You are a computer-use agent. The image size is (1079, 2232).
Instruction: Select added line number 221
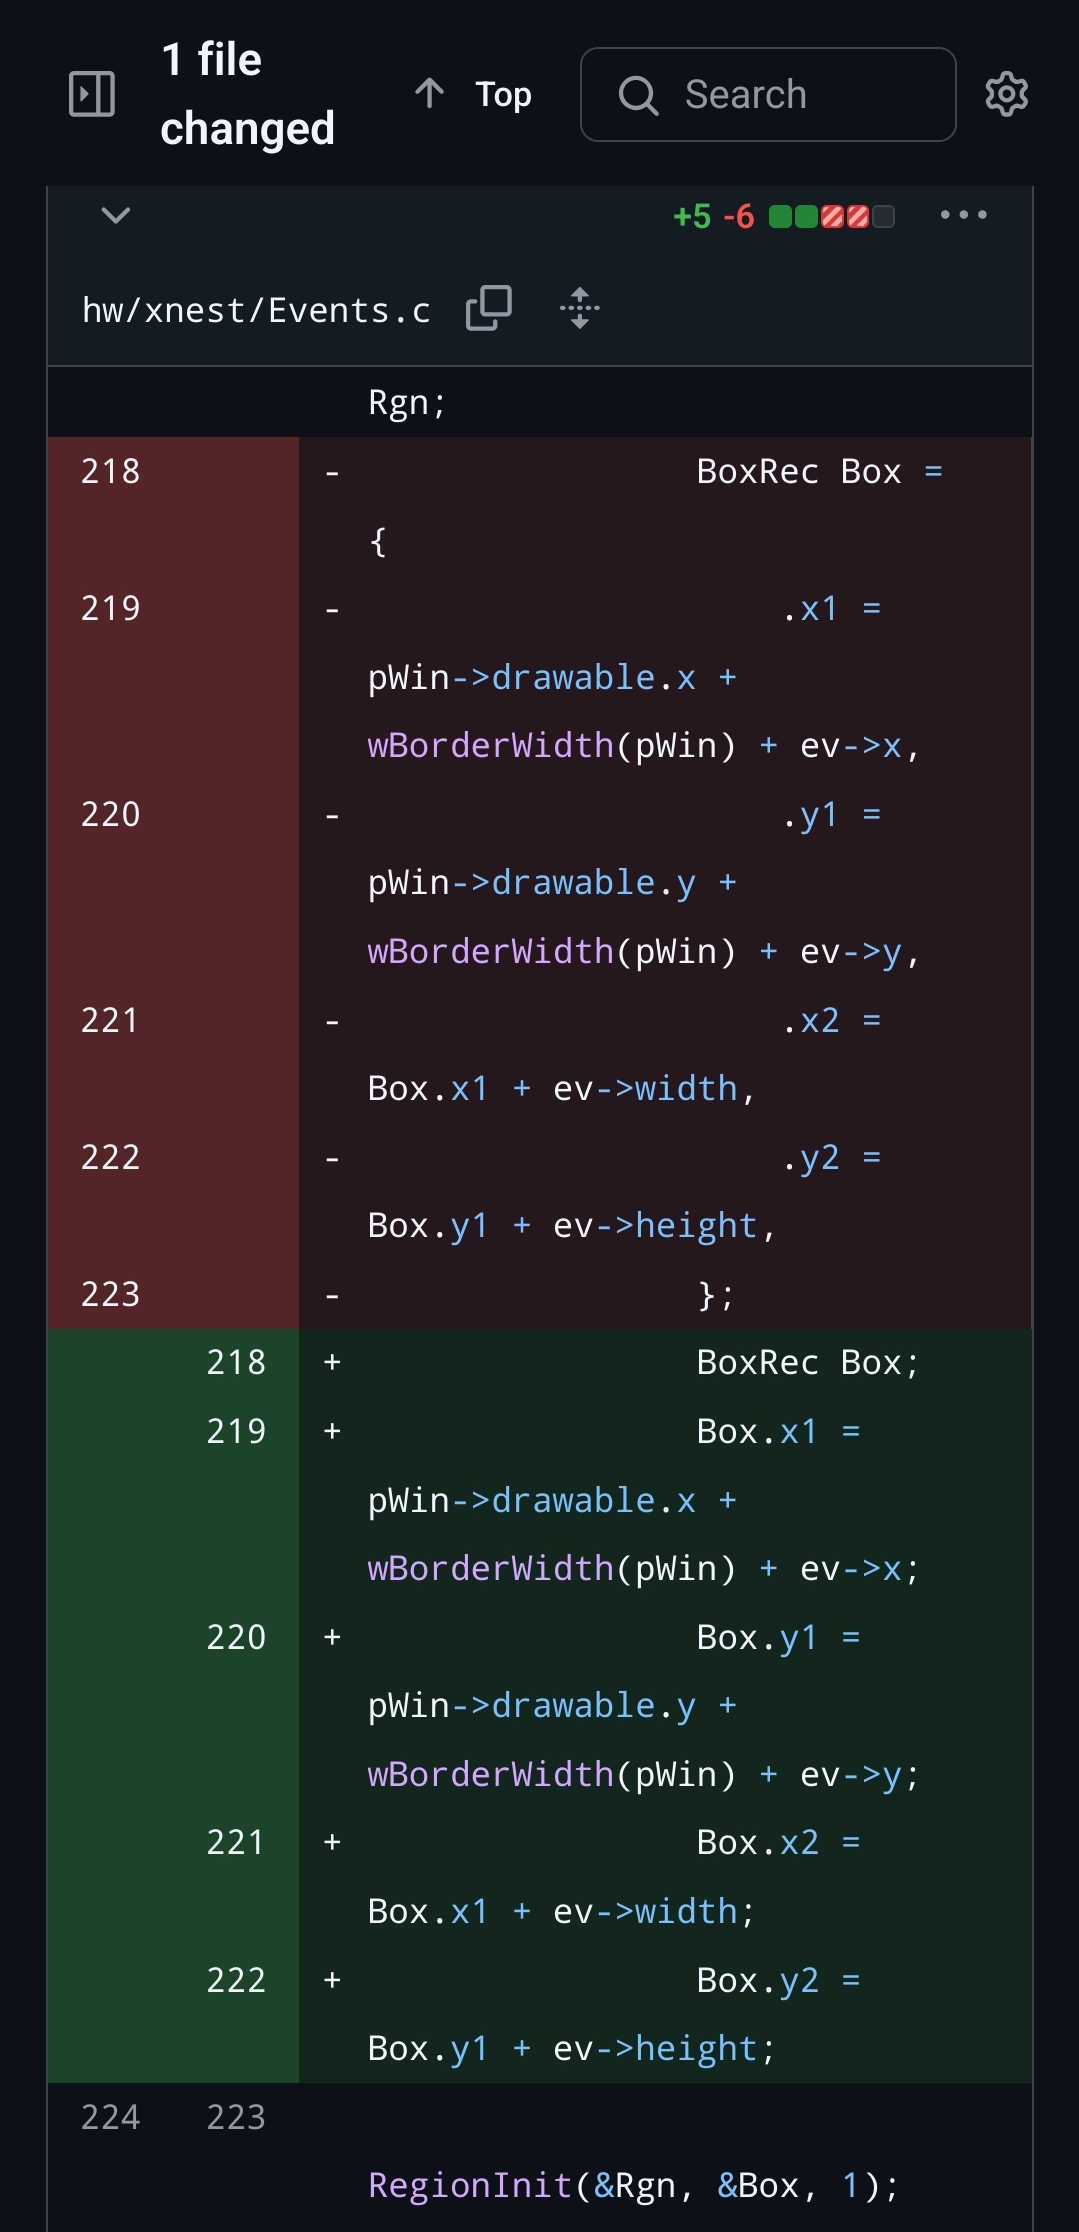[x=236, y=1842]
